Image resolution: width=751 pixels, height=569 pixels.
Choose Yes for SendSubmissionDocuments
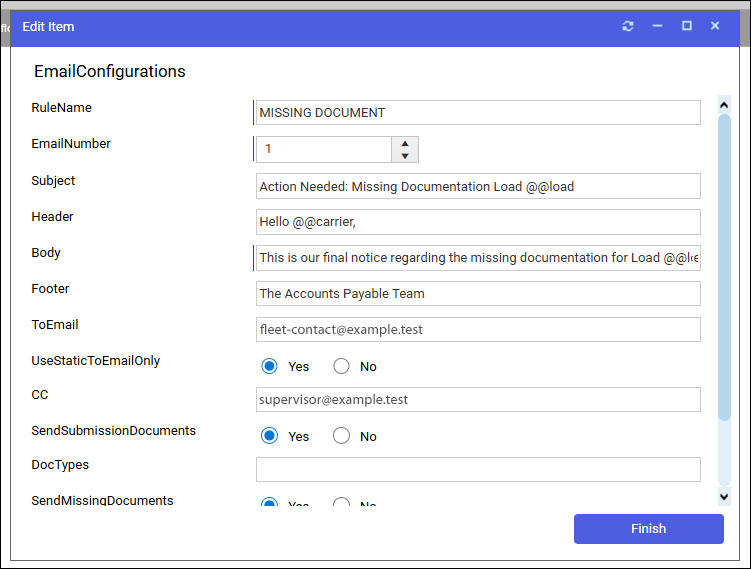[x=269, y=436]
